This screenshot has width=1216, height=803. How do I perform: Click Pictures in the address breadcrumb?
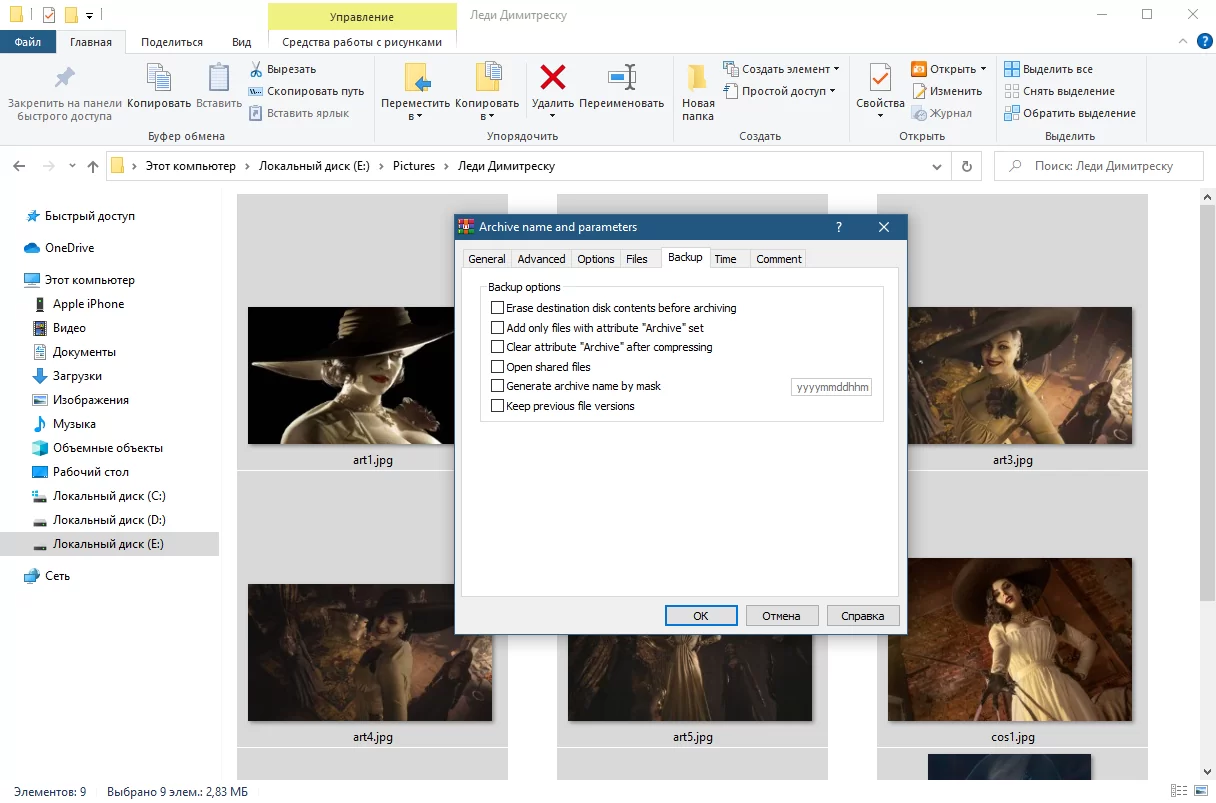(414, 166)
